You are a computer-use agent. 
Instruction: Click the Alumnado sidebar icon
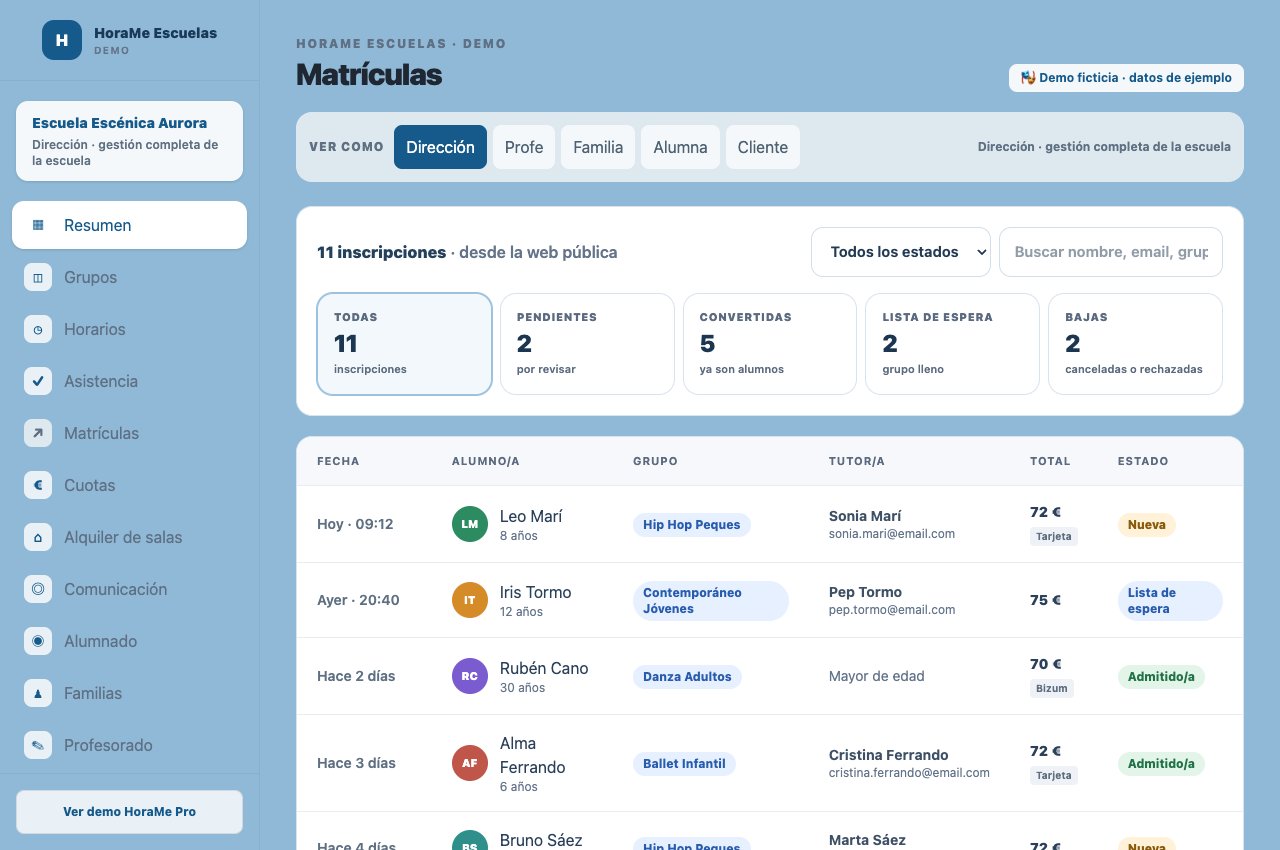pyautogui.click(x=38, y=641)
